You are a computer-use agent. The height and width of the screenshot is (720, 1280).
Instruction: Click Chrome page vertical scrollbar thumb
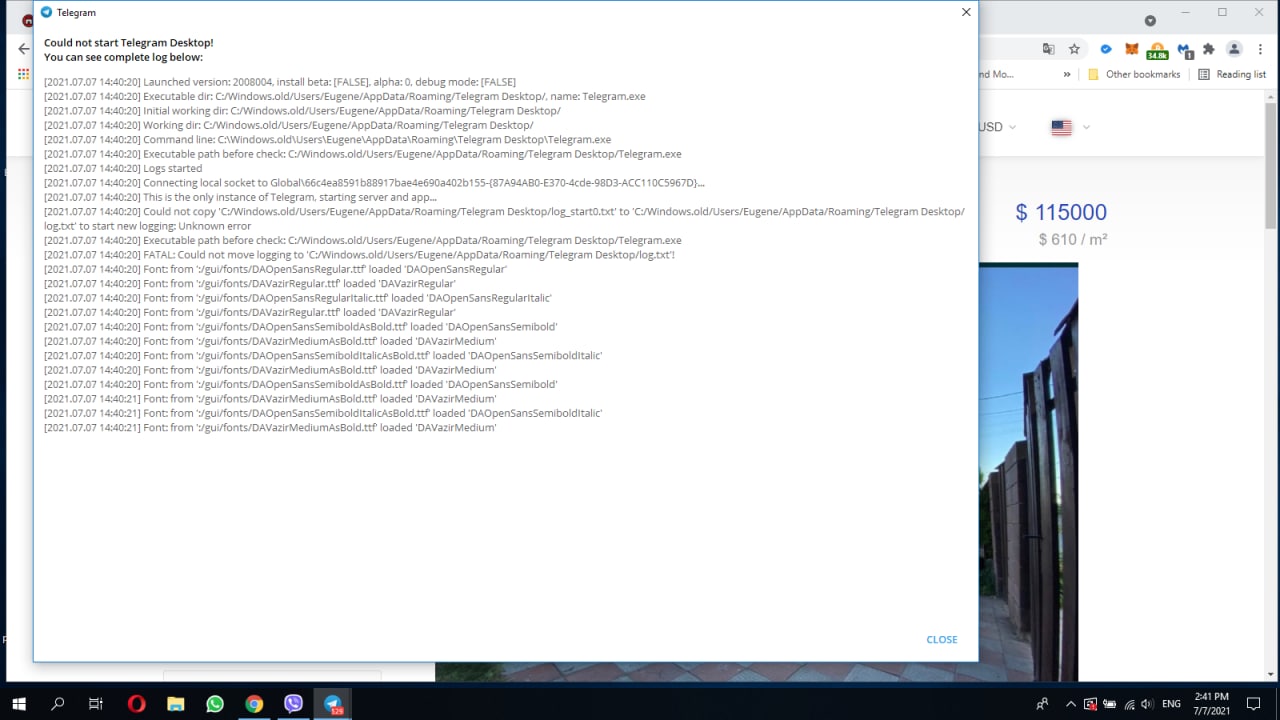[x=1271, y=165]
